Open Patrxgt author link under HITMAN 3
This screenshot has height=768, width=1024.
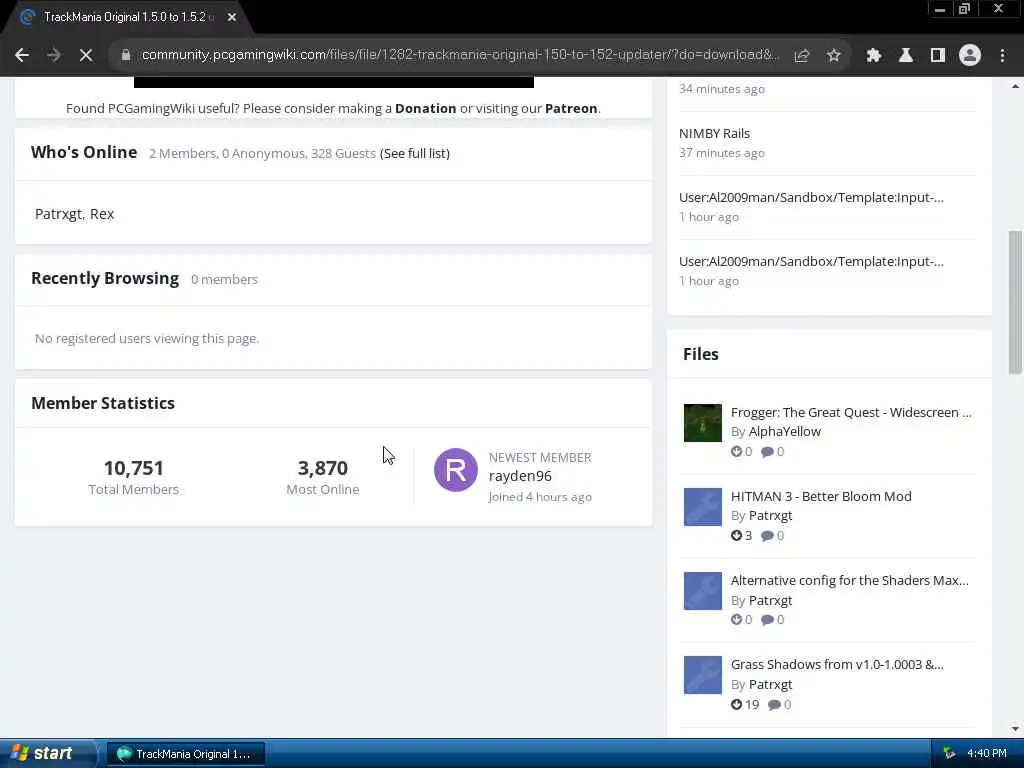(x=770, y=515)
